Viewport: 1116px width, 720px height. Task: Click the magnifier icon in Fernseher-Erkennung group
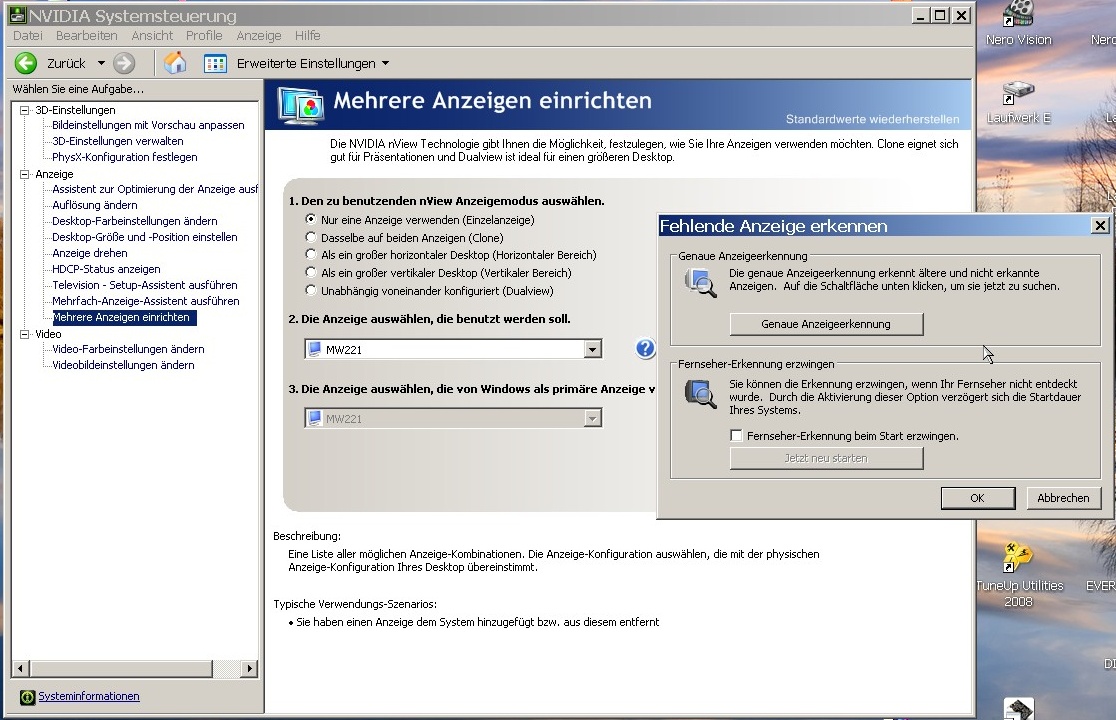700,393
